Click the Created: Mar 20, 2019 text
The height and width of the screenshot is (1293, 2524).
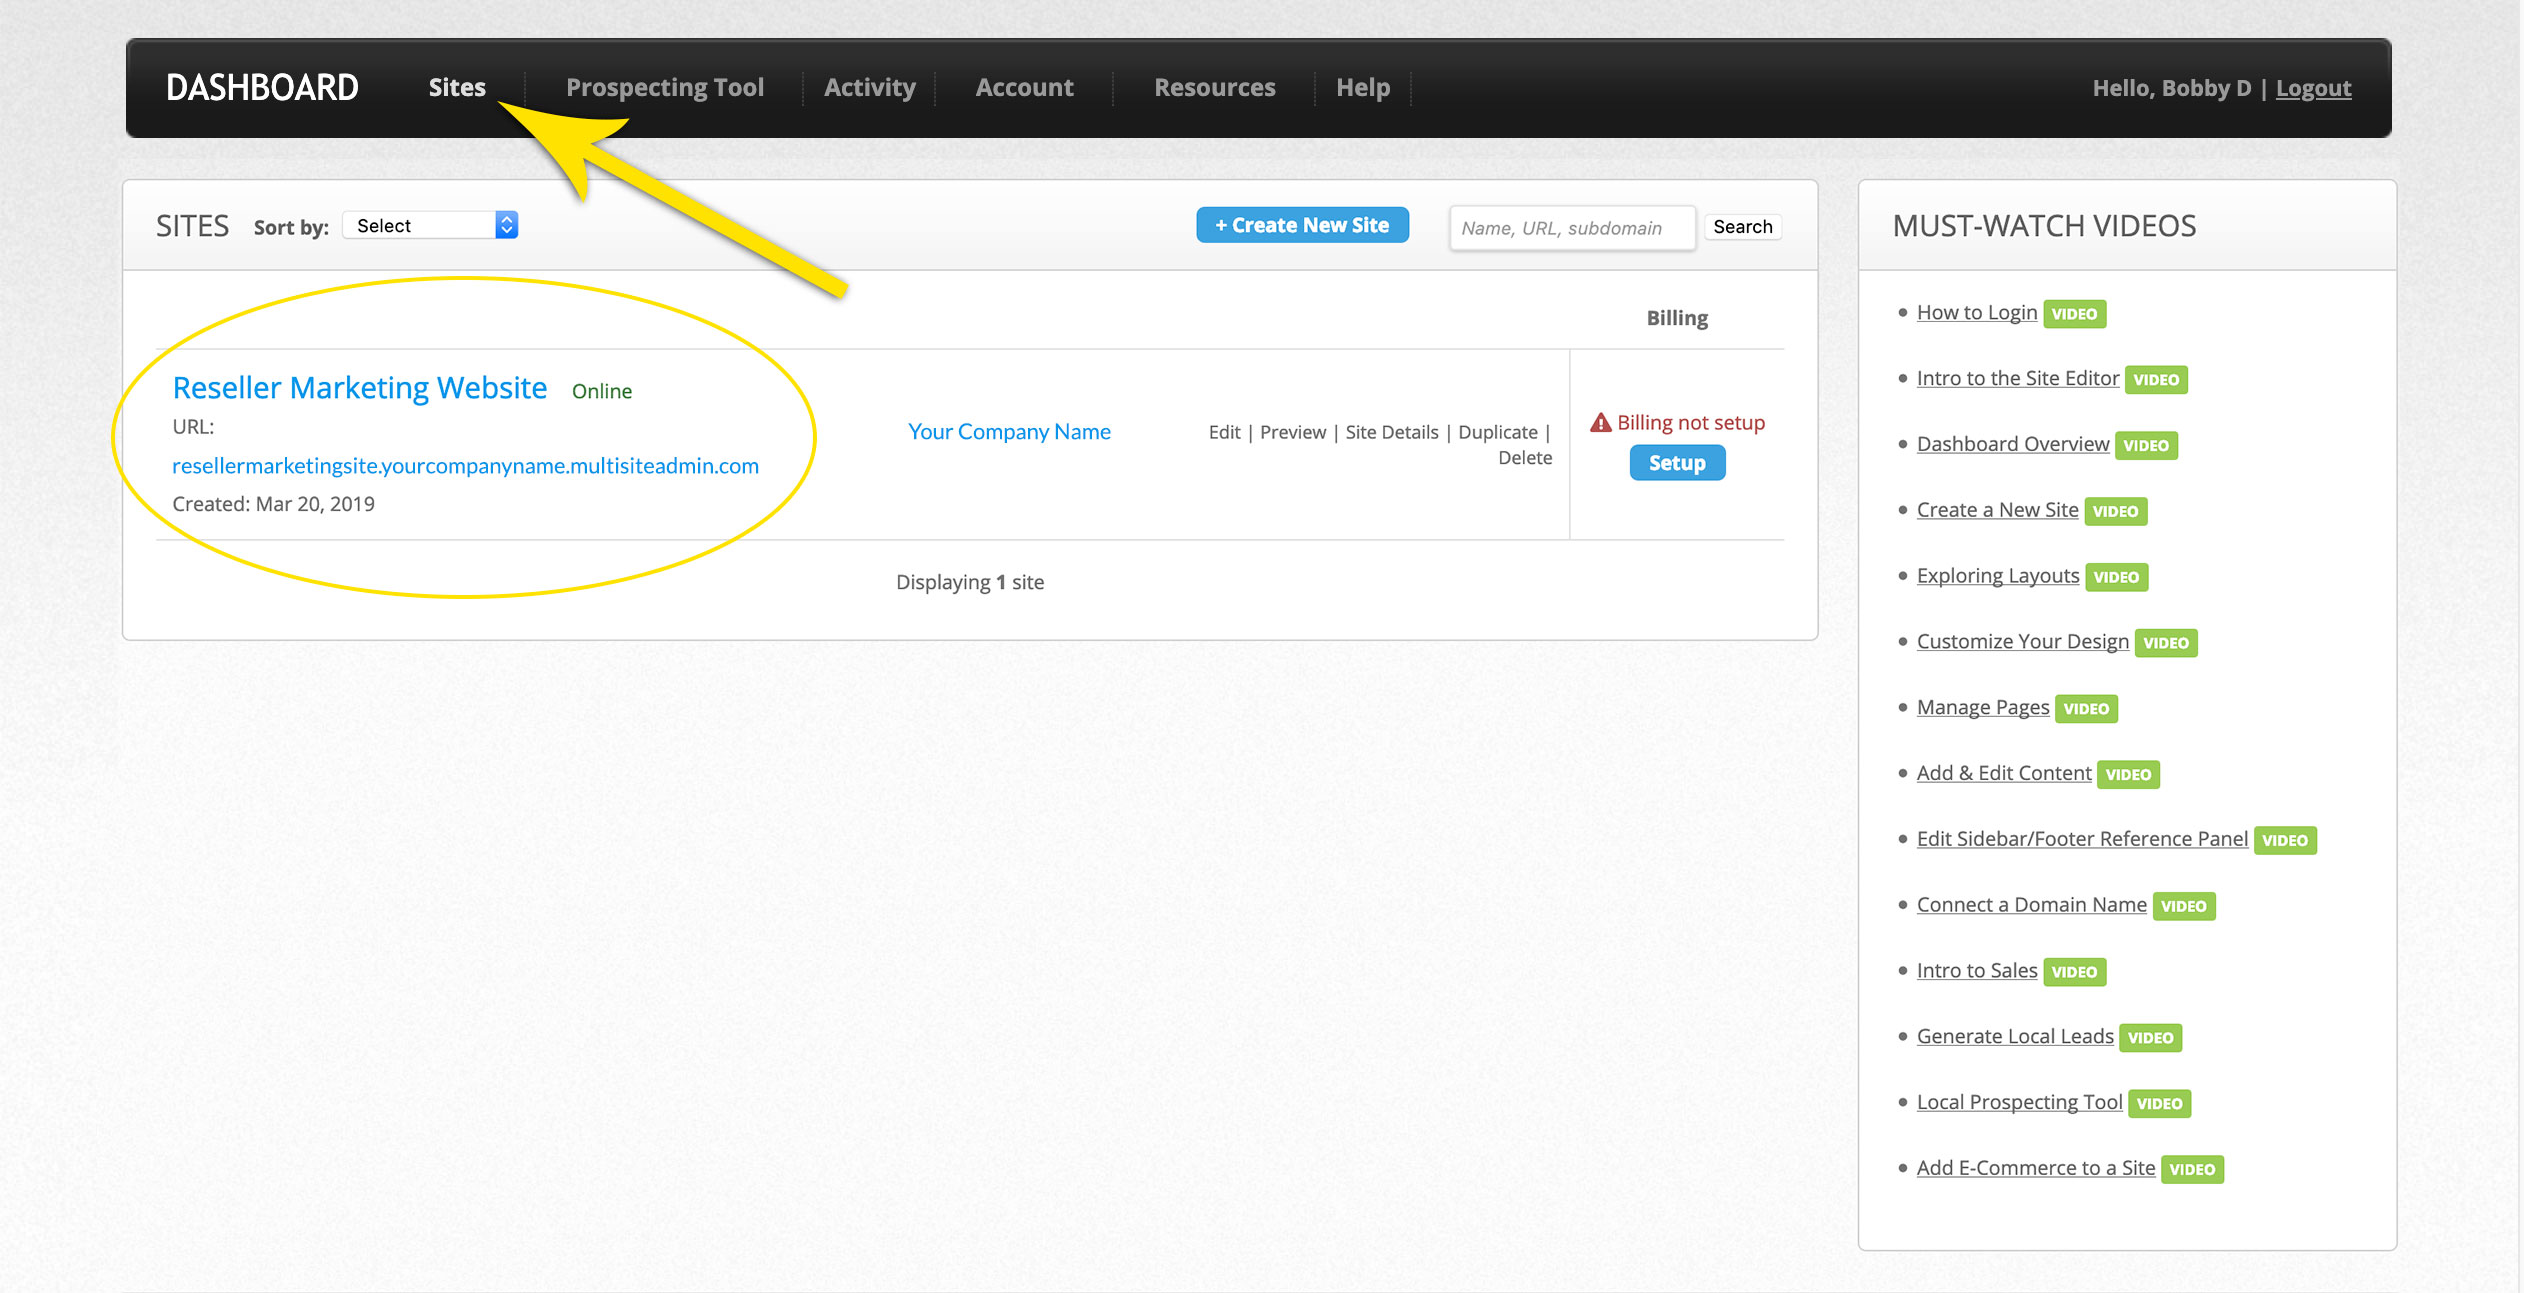coord(273,504)
